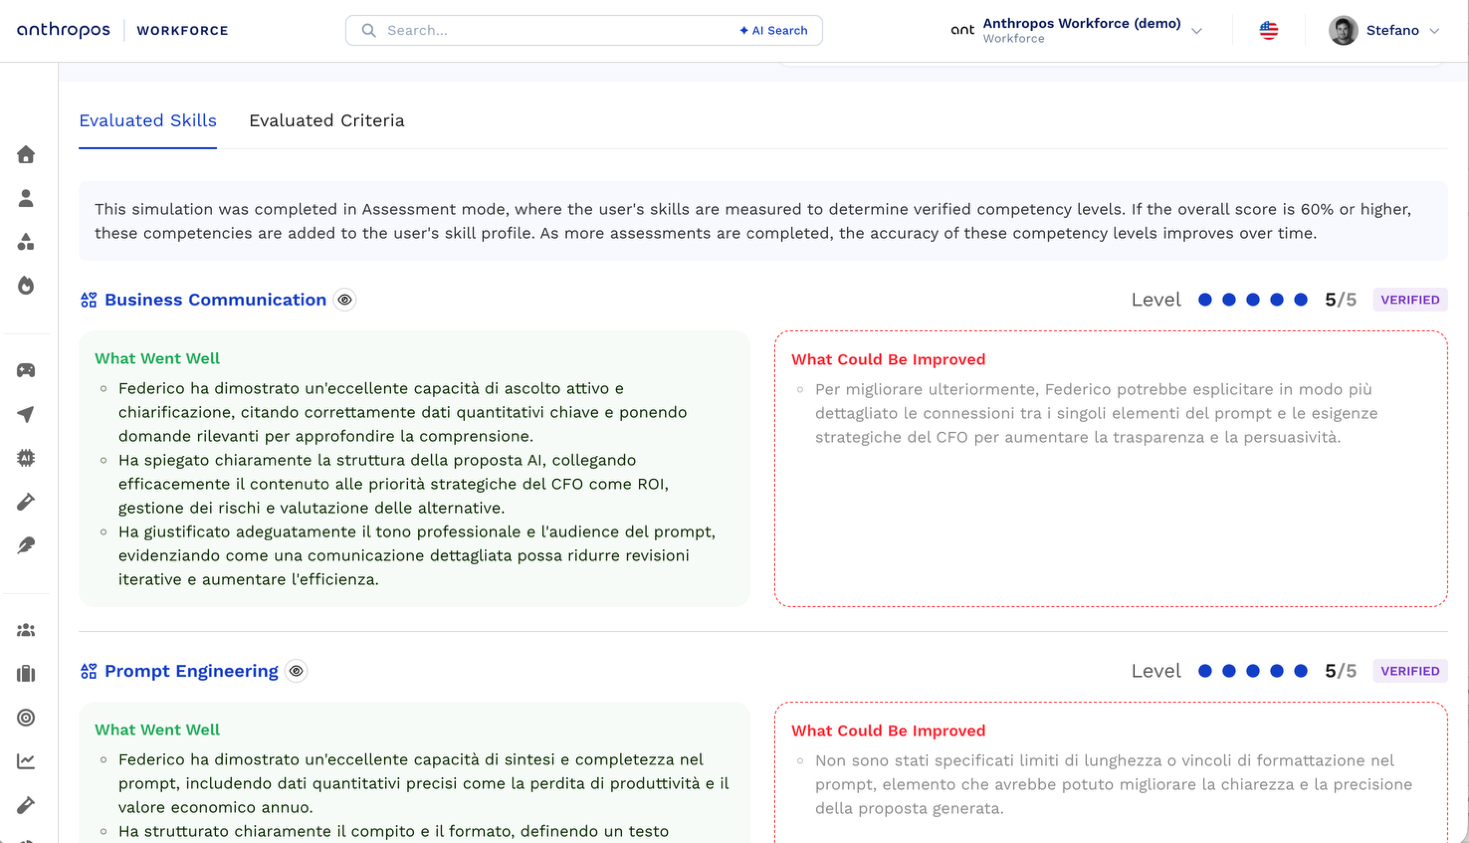Click the 5/5 score for Prompt Engineering

coord(1341,671)
